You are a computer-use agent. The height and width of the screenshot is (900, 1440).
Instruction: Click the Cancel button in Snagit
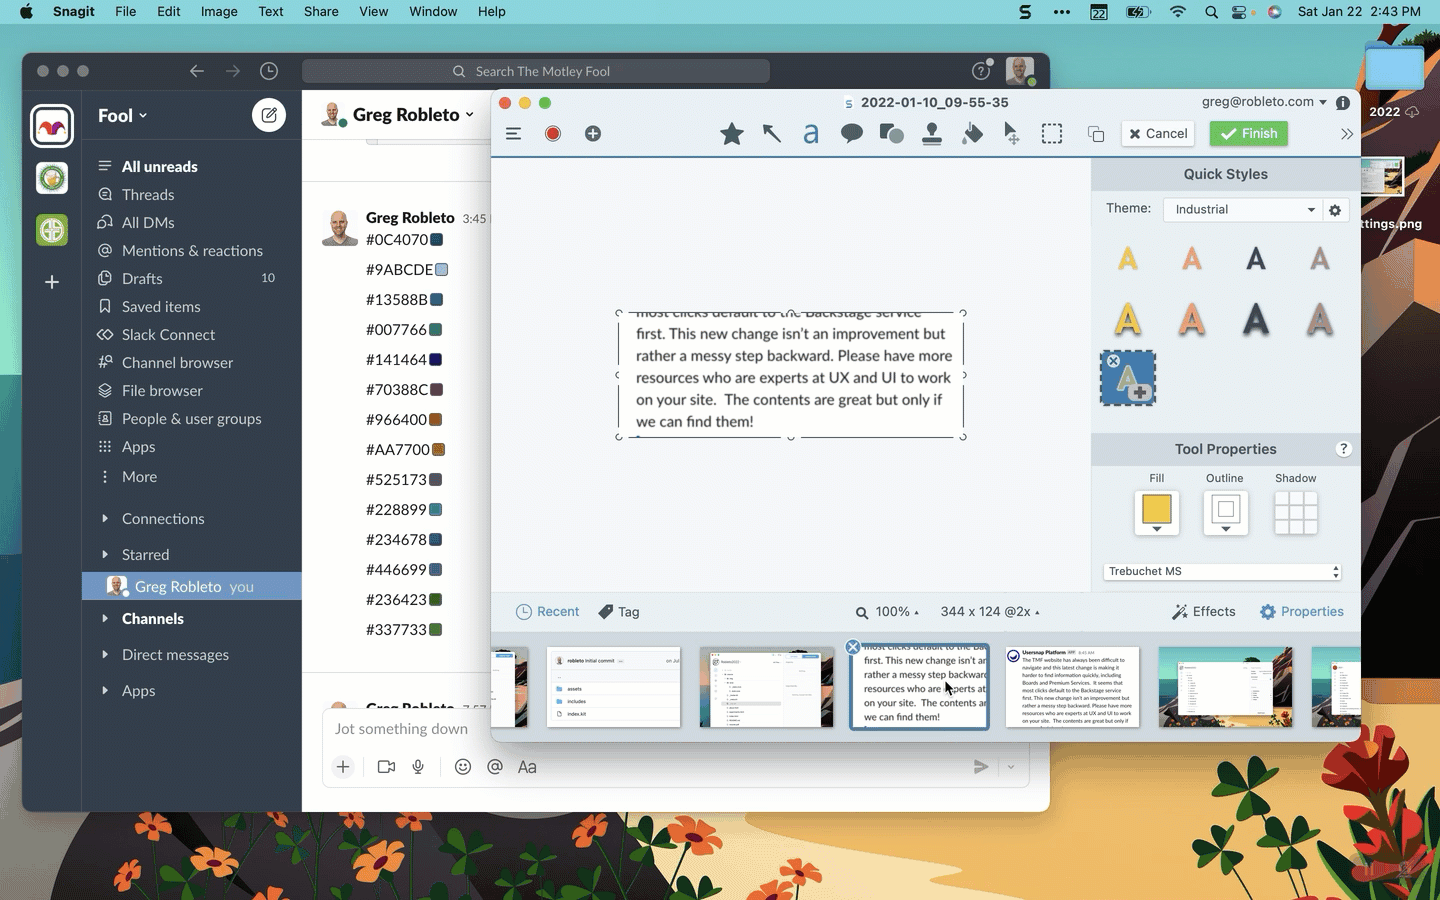click(x=1158, y=134)
